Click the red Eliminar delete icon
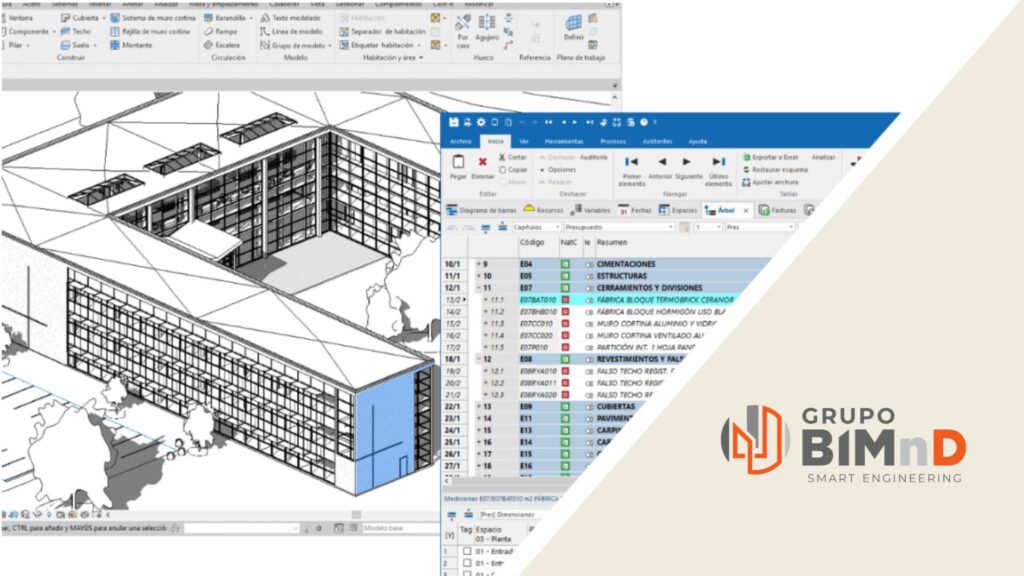 tap(483, 162)
